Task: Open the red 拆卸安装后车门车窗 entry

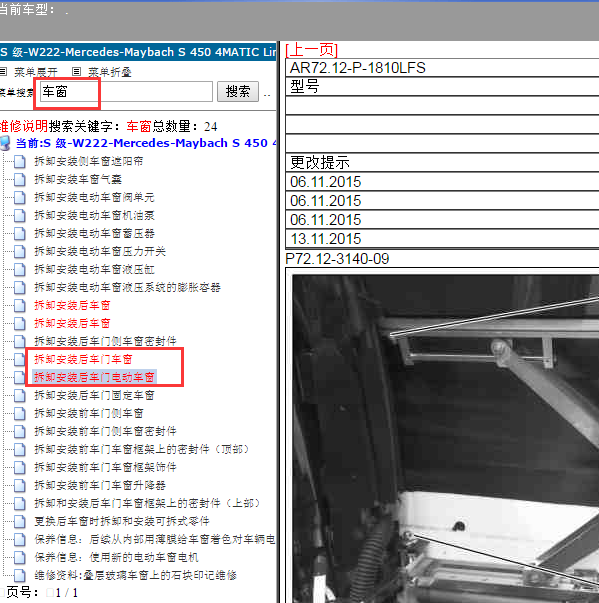Action: (x=83, y=359)
